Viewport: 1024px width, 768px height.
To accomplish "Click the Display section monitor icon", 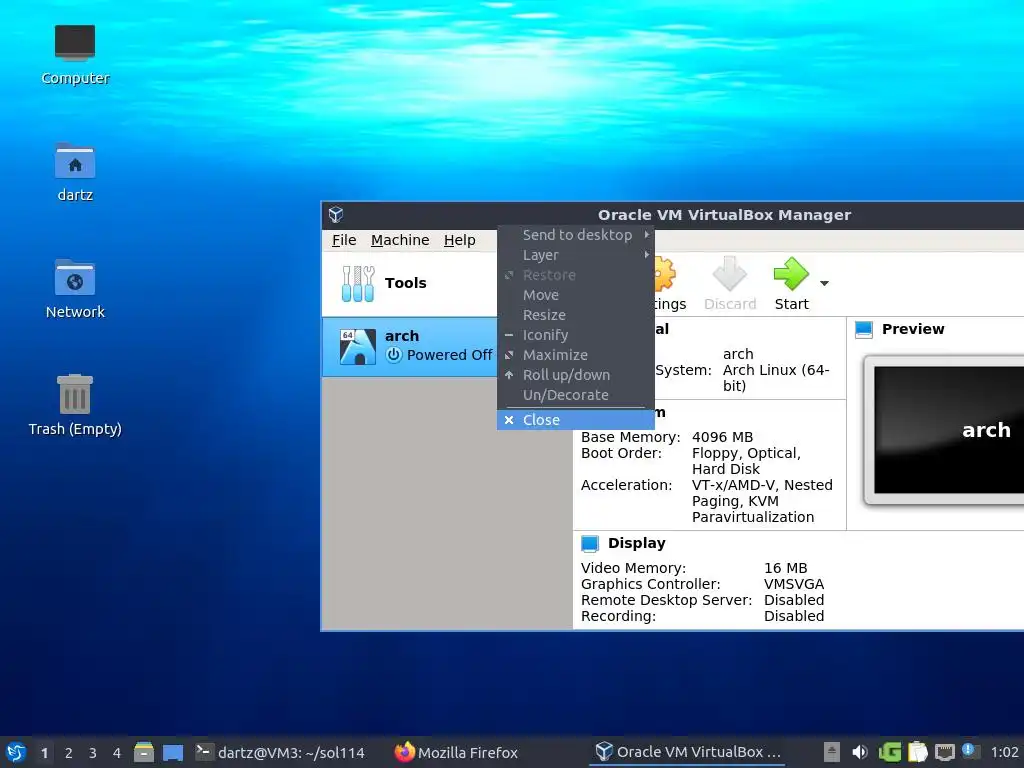I will 590,543.
